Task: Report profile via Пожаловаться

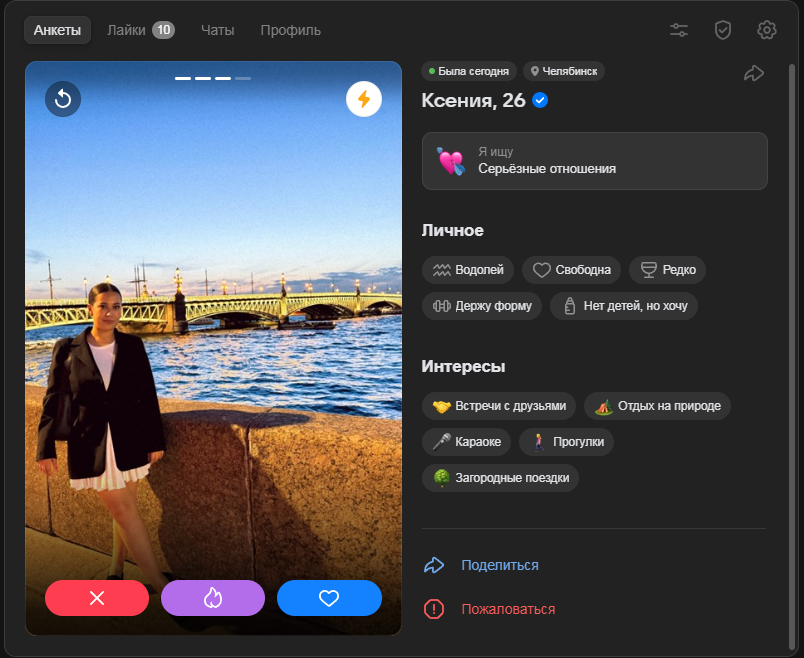Action: click(507, 609)
